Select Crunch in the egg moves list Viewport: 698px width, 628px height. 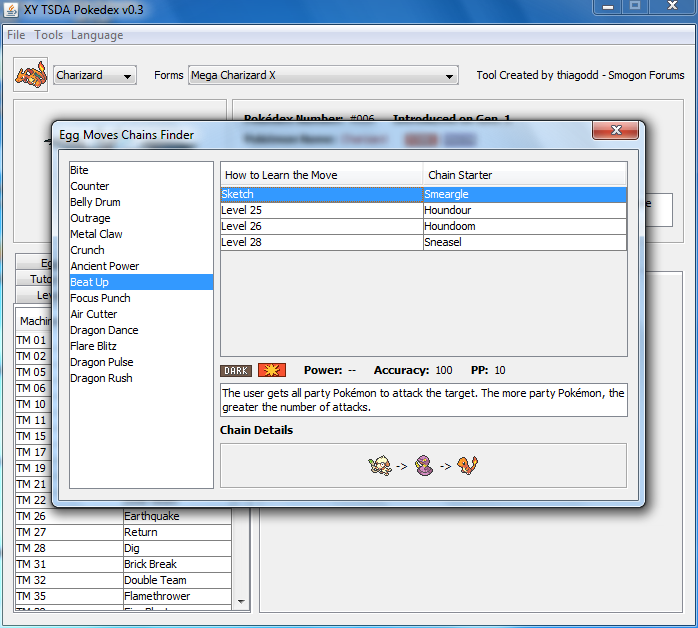pyautogui.click(x=141, y=250)
